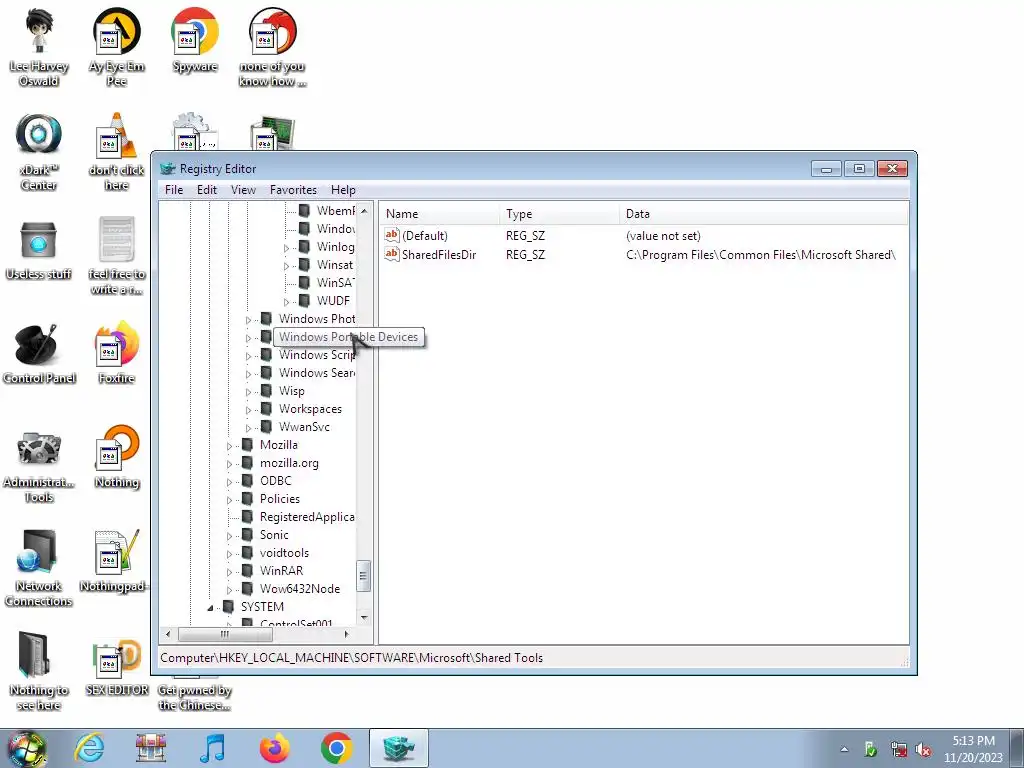This screenshot has width=1024, height=768.
Task: Expand the Wisp key
Action: tap(248, 392)
